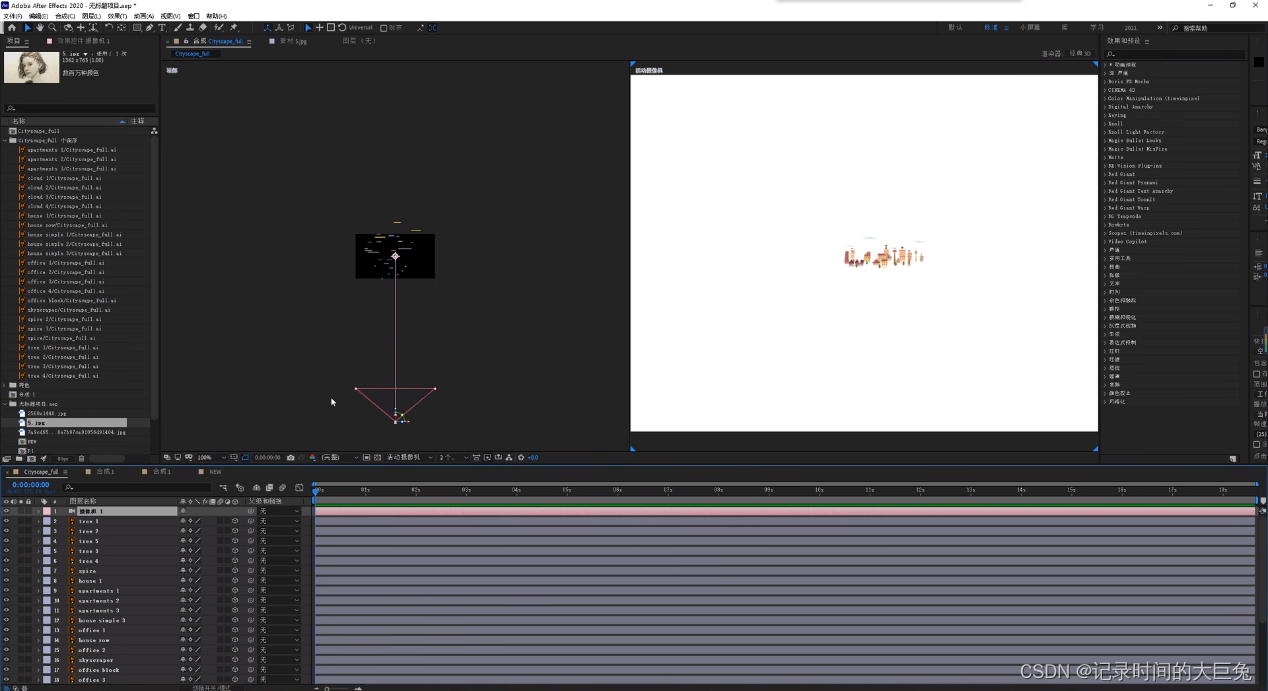Take a snapshot with the camera icon
This screenshot has width=1268, height=691.
[290, 457]
